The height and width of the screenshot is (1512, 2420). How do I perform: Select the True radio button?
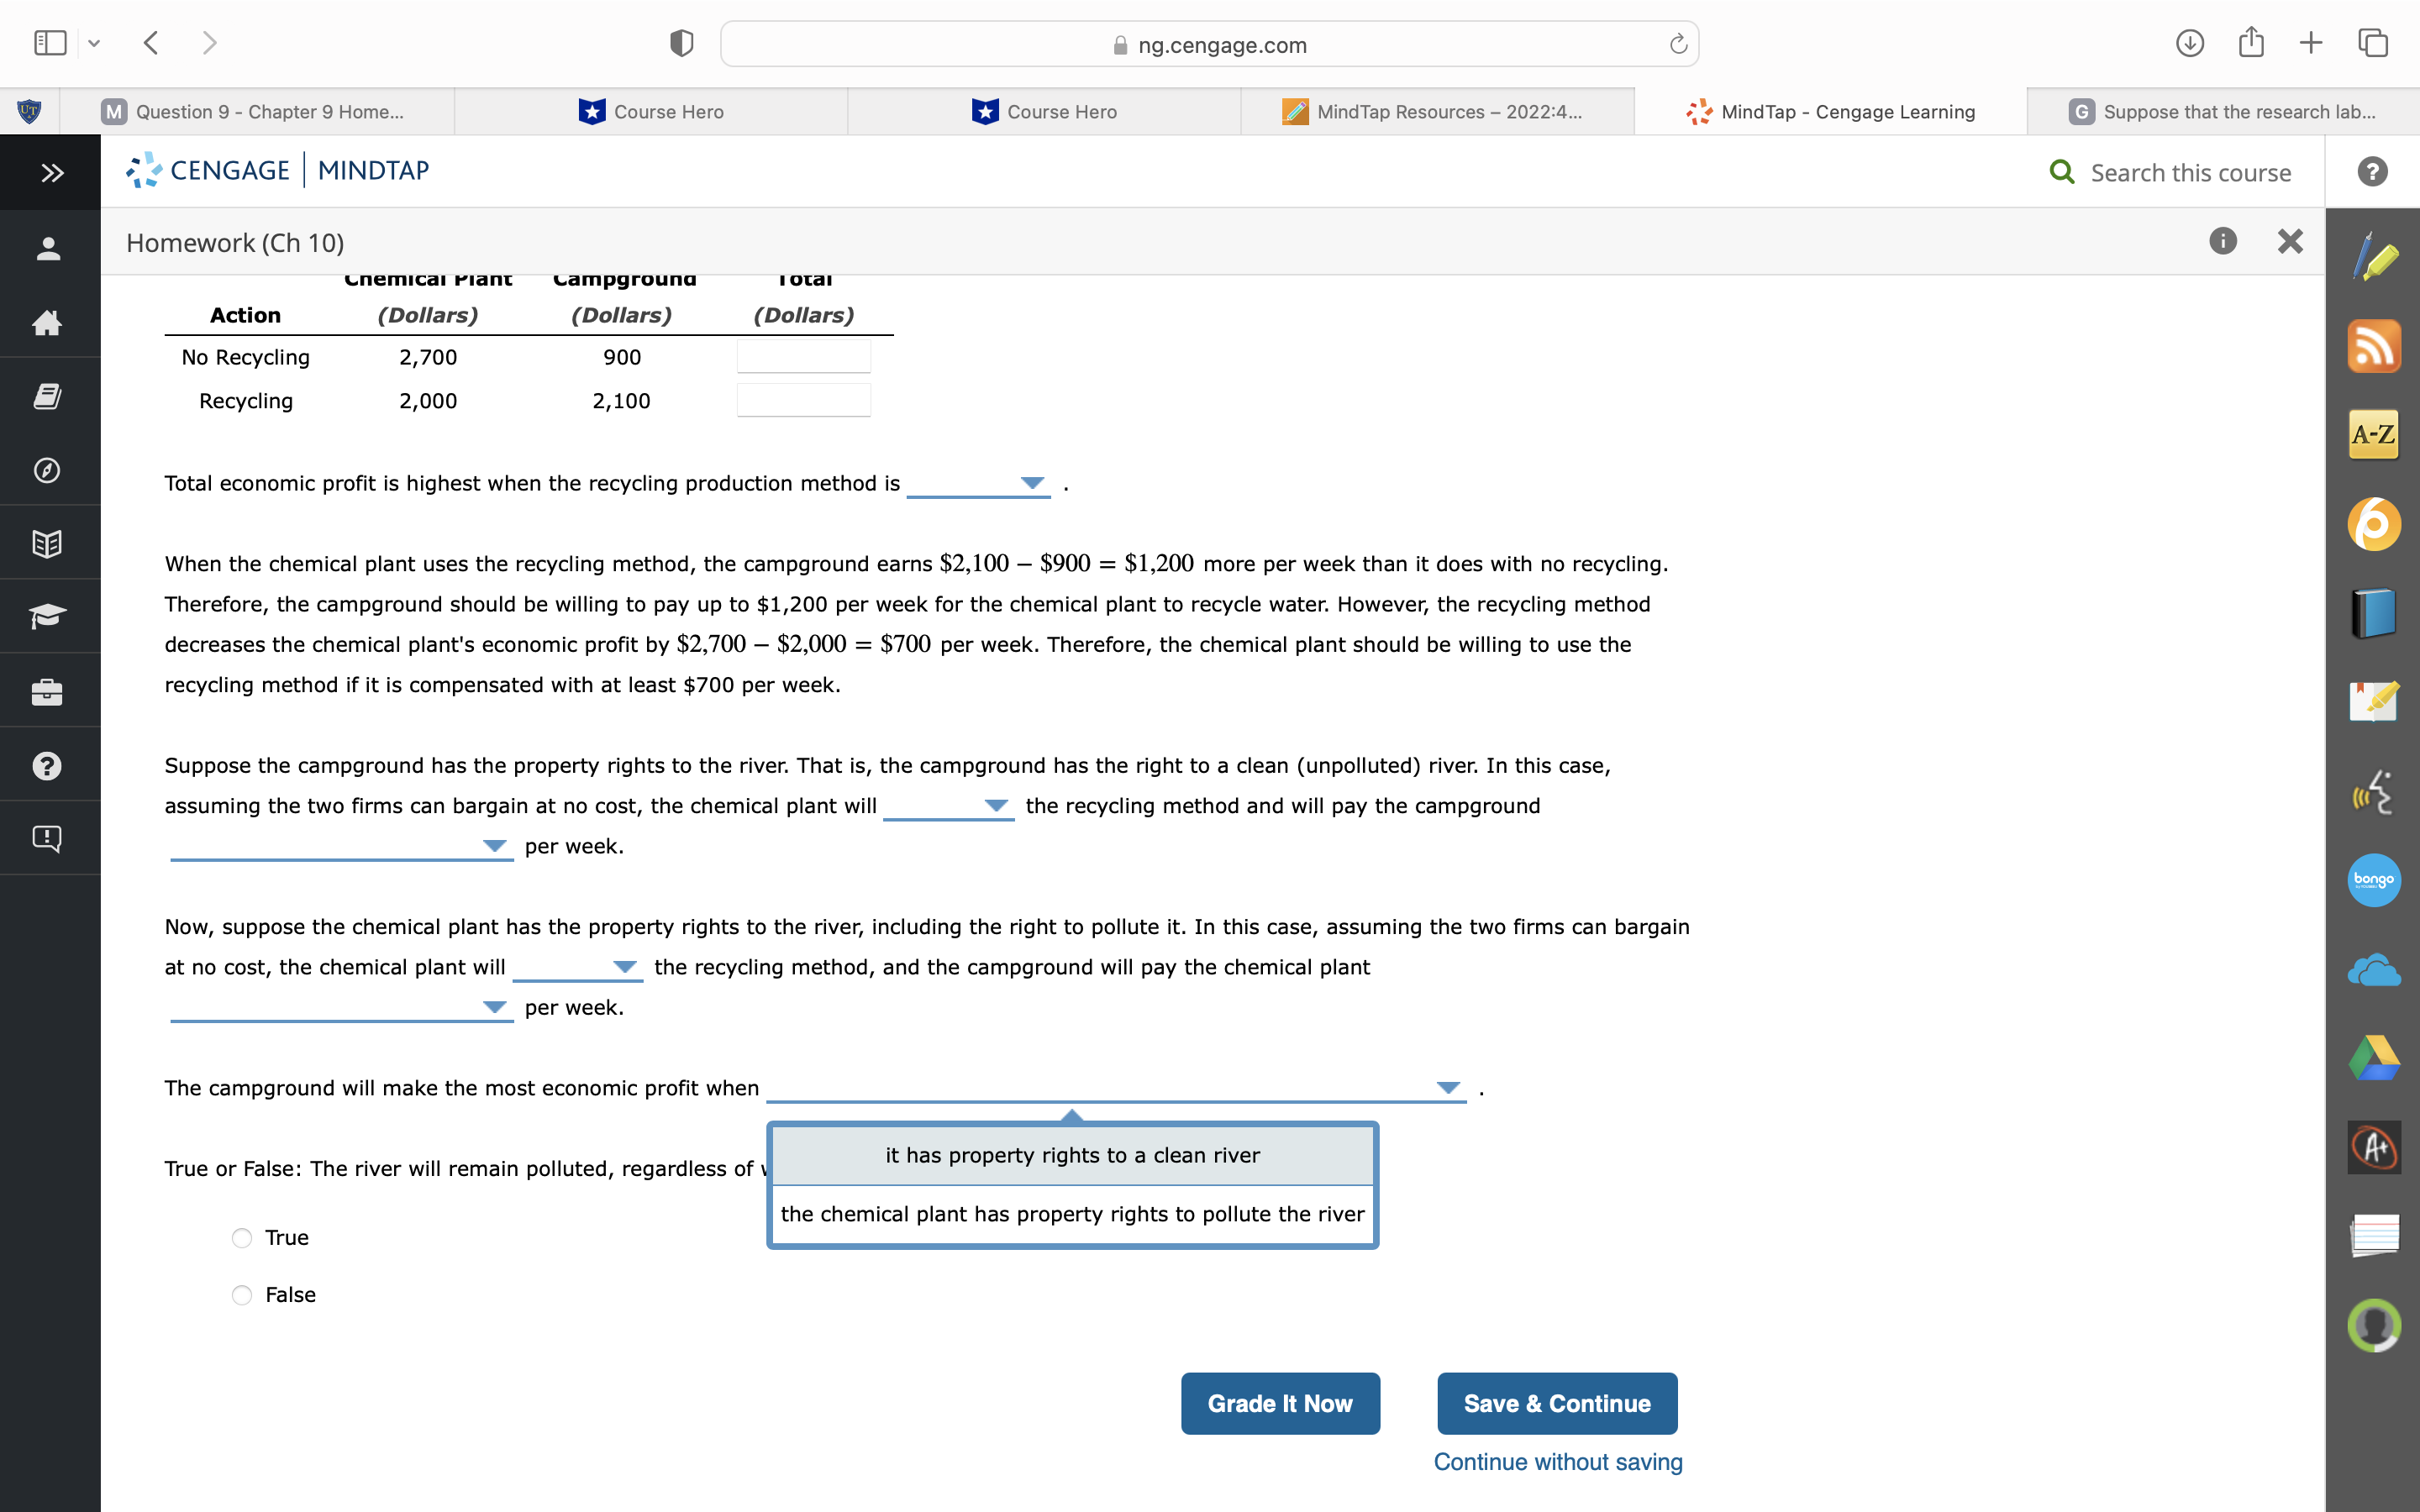[242, 1238]
